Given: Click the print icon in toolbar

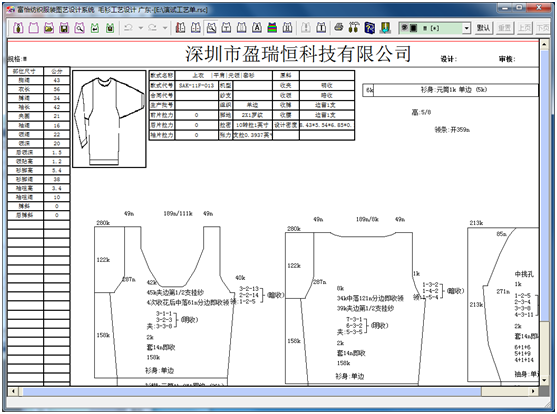Looking at the screenshot, I should pyautogui.click(x=339, y=27).
